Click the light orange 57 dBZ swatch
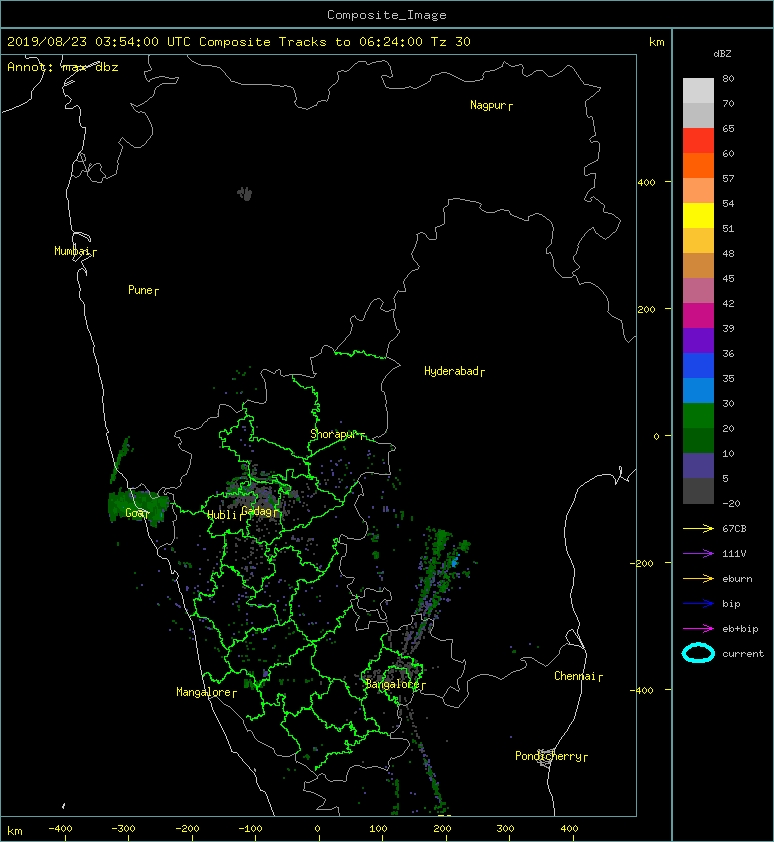This screenshot has height=842, width=774. coord(698,191)
